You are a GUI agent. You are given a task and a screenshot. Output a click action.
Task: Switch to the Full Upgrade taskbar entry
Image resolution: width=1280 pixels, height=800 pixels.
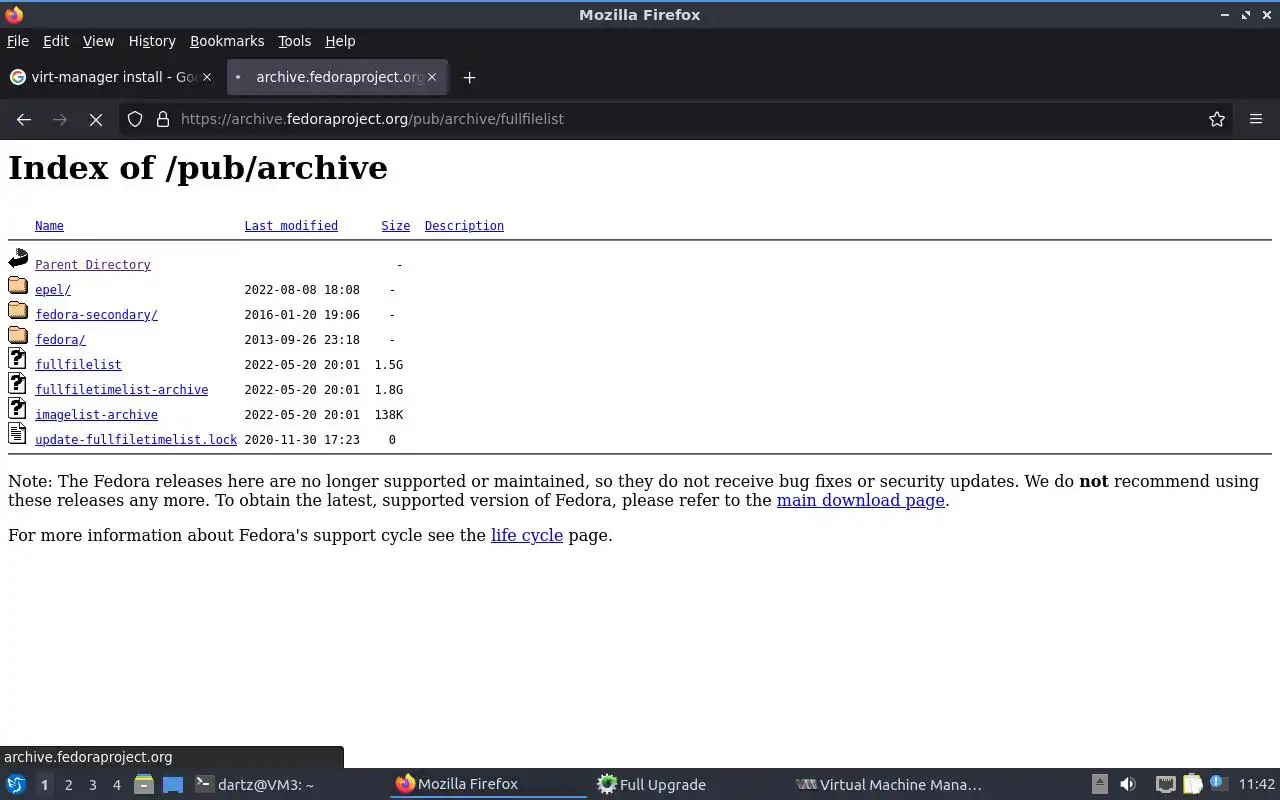pyautogui.click(x=688, y=785)
